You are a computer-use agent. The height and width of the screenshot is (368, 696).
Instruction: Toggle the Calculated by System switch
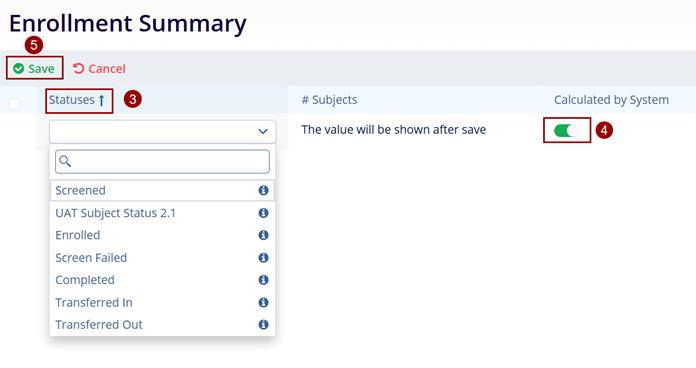click(x=566, y=131)
